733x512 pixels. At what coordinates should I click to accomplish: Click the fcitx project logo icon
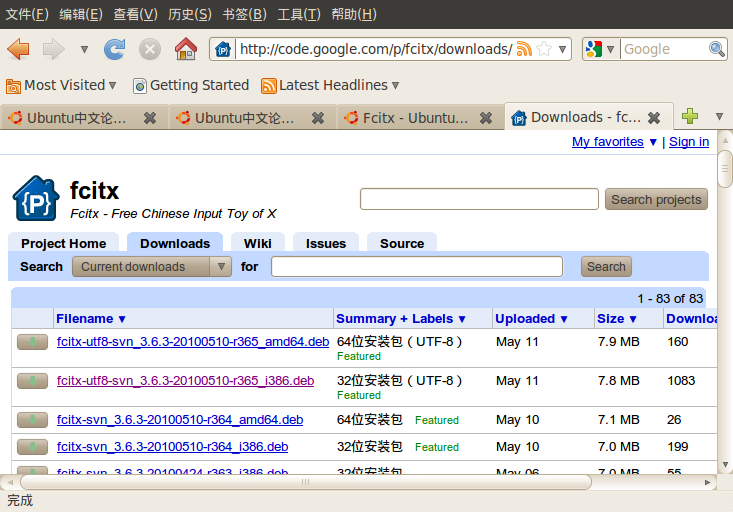36,198
